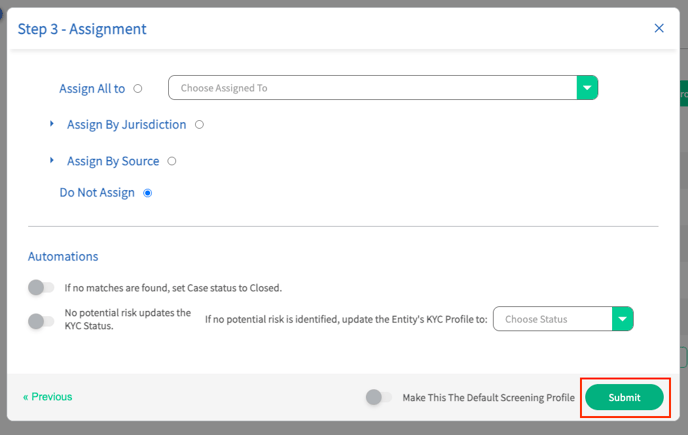This screenshot has height=435, width=688.
Task: Open the Choose Assigned To field
Action: click(383, 88)
